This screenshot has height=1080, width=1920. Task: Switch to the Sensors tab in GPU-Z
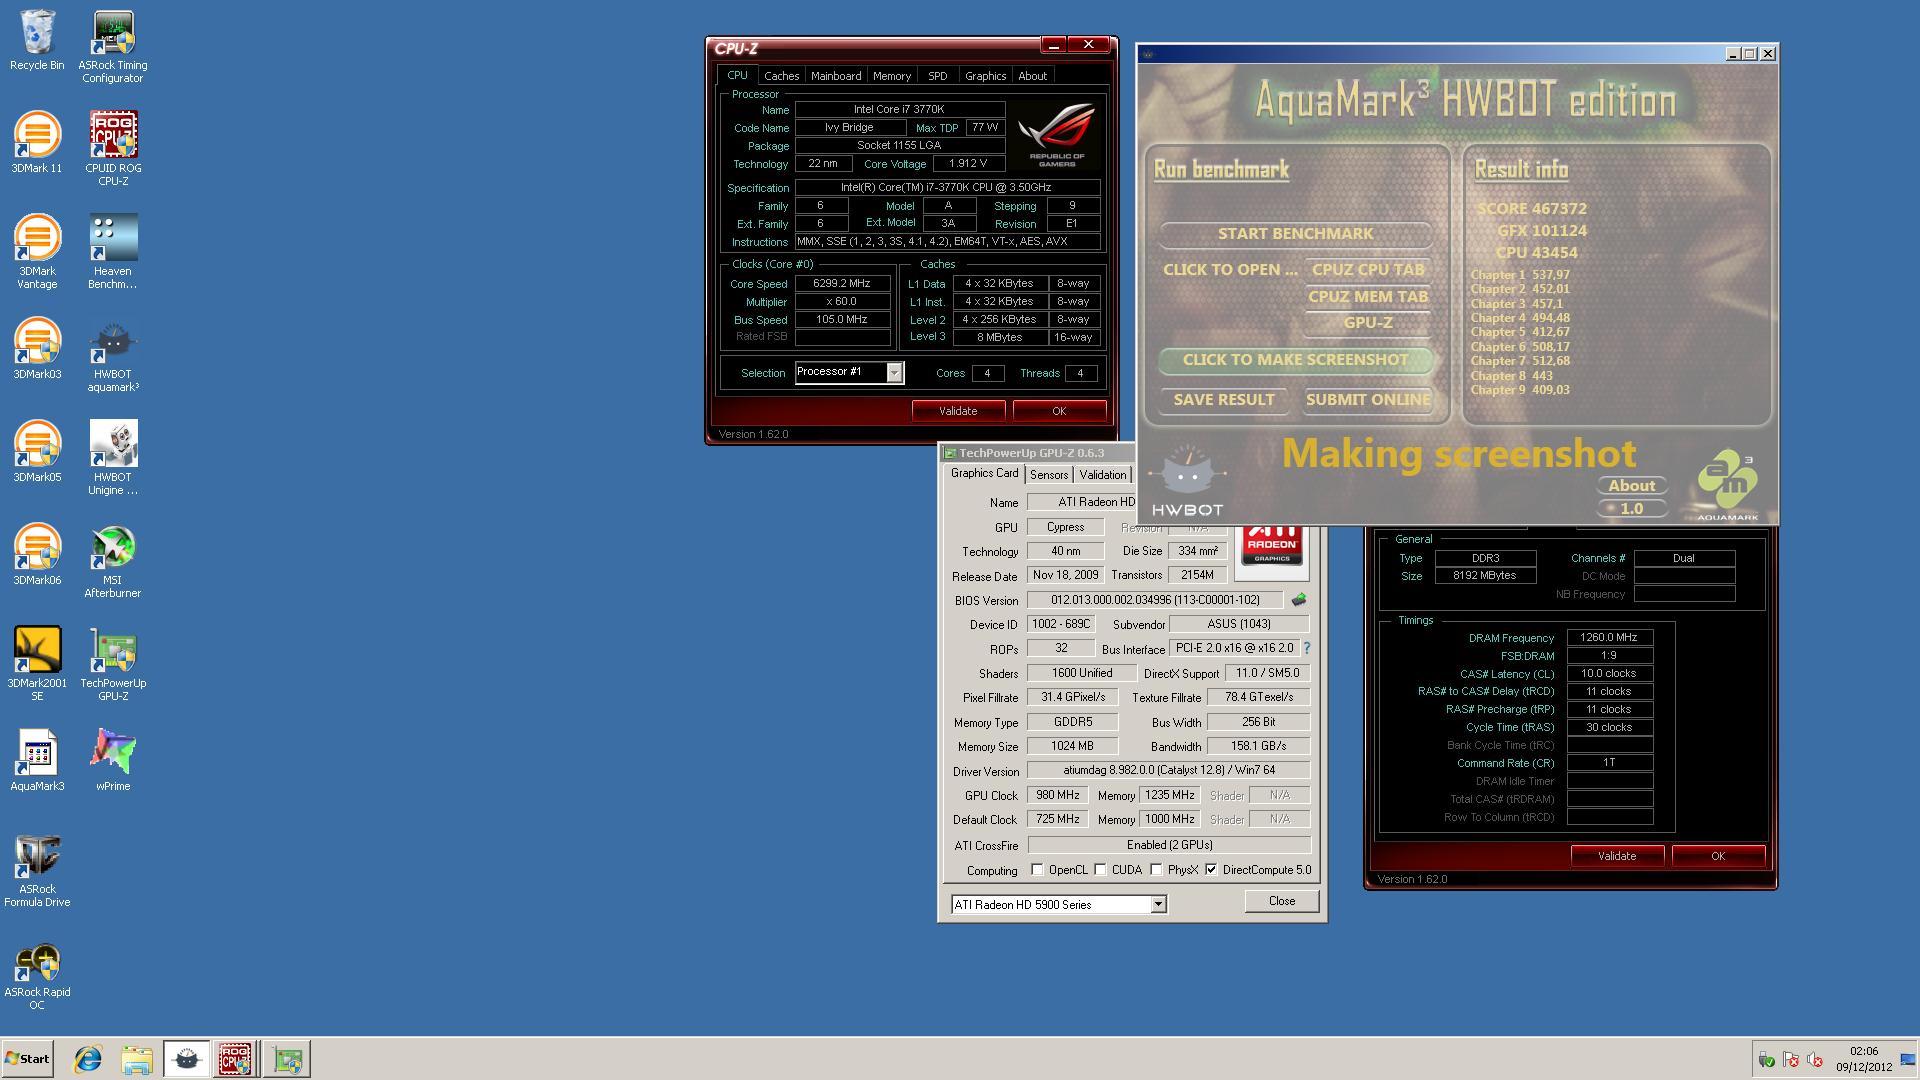(x=1049, y=475)
